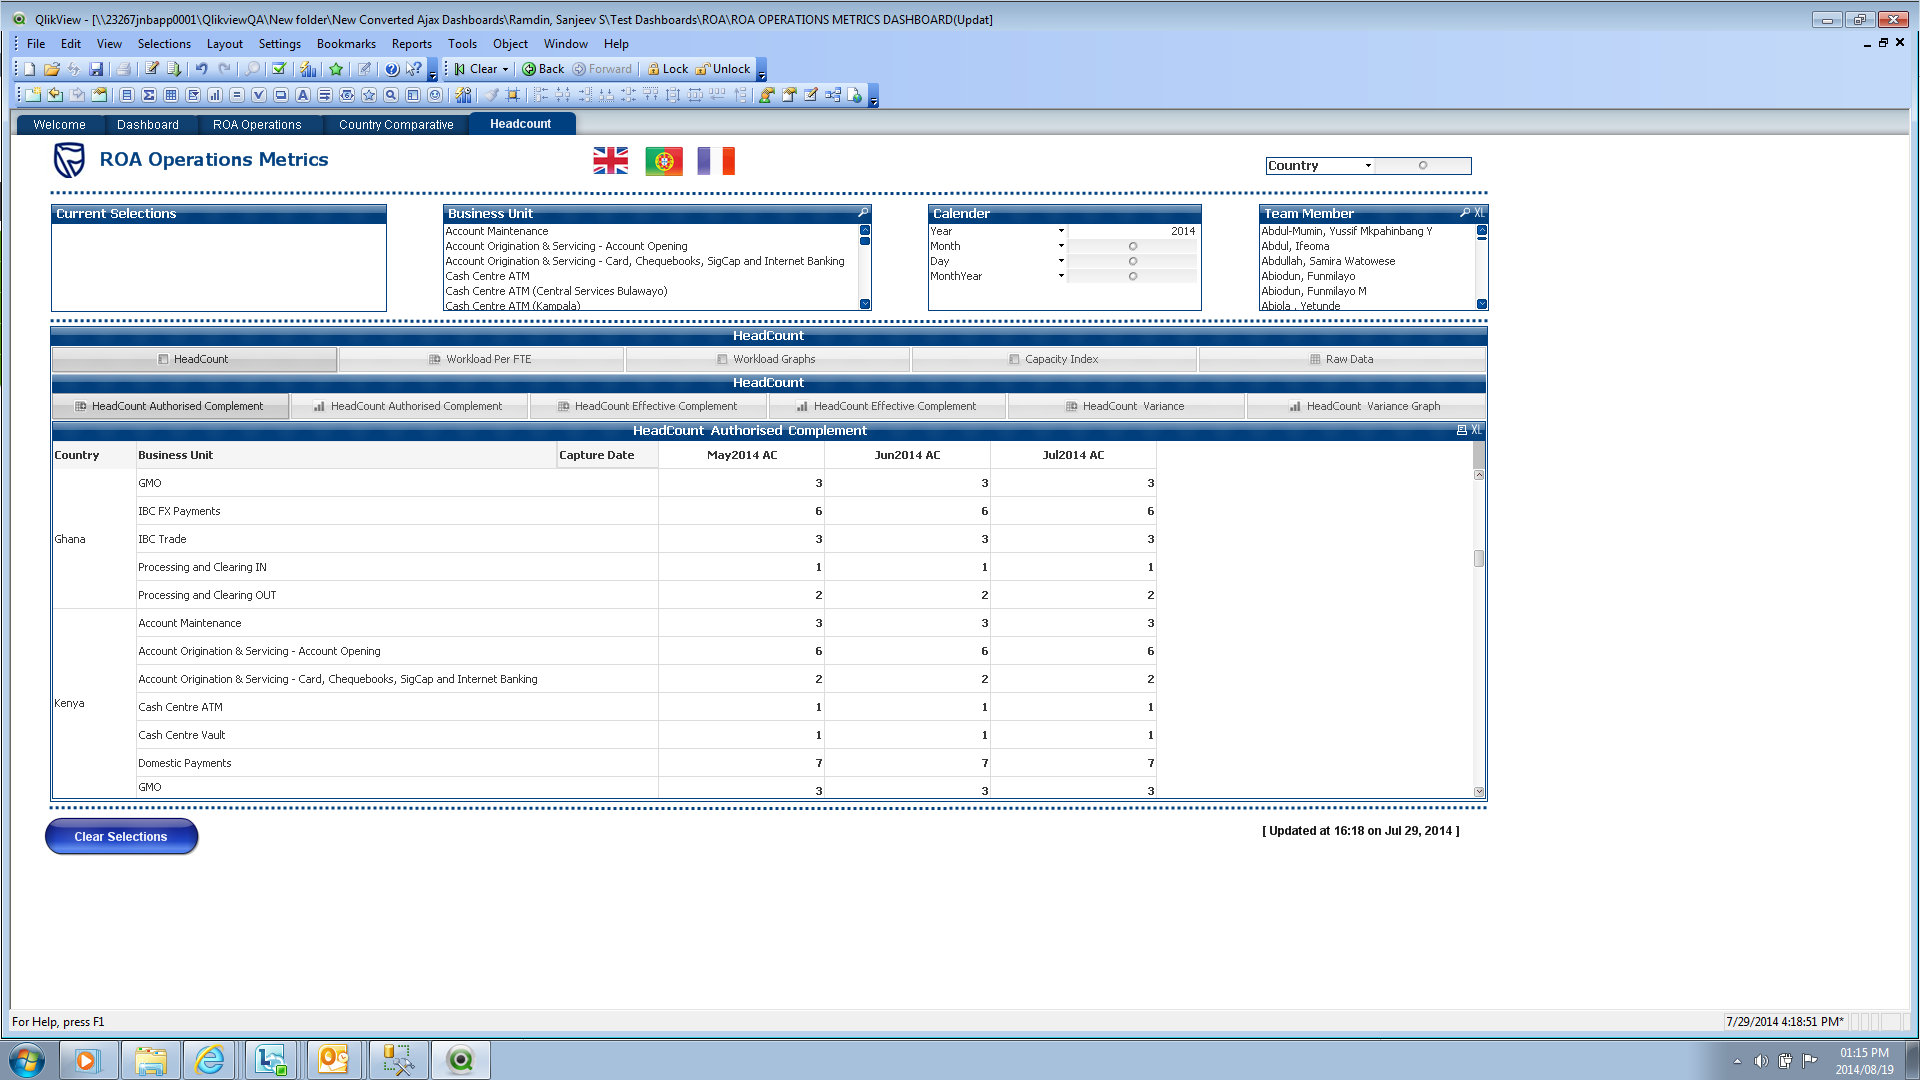Click the table vertical scrollbar thumb

1479,559
